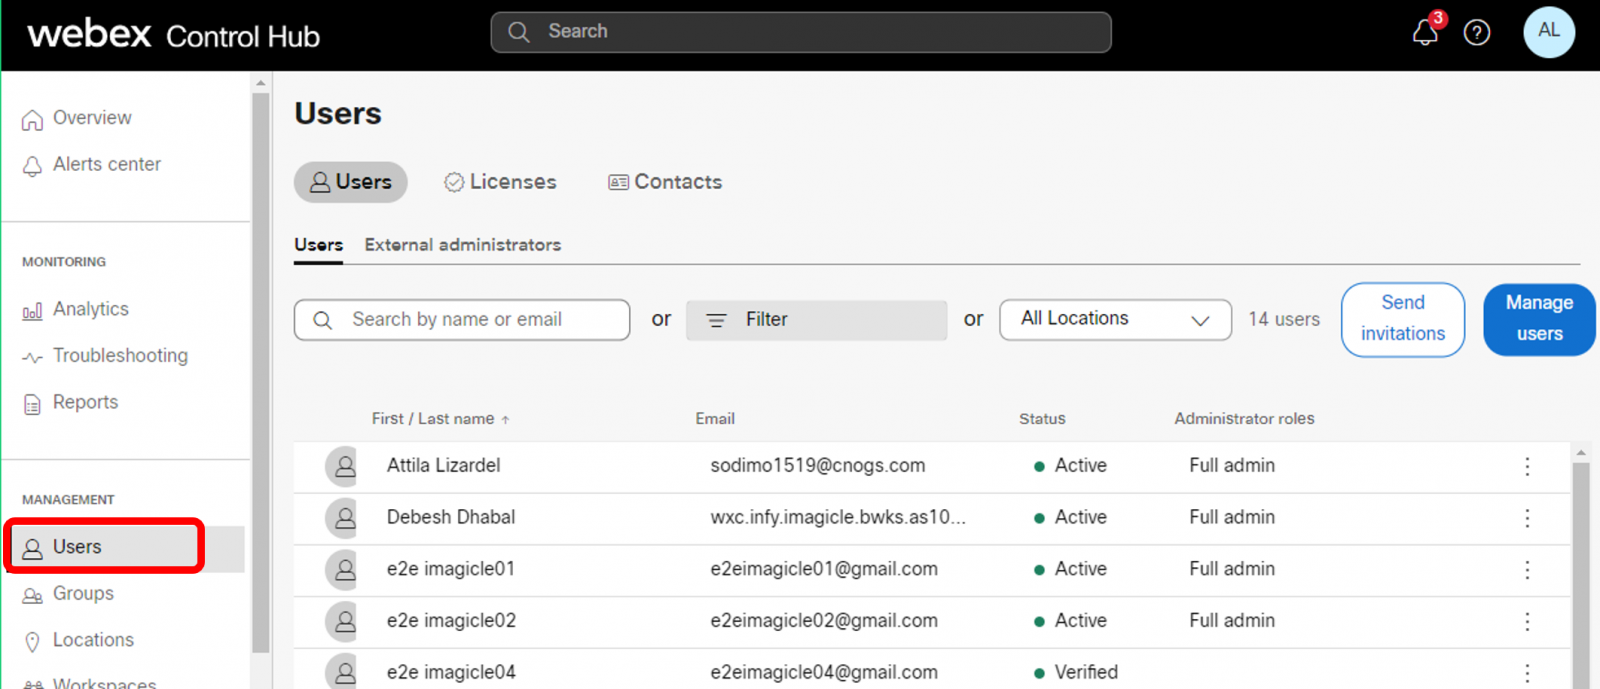This screenshot has width=1600, height=689.
Task: Click the Manage users button
Action: coord(1538,319)
